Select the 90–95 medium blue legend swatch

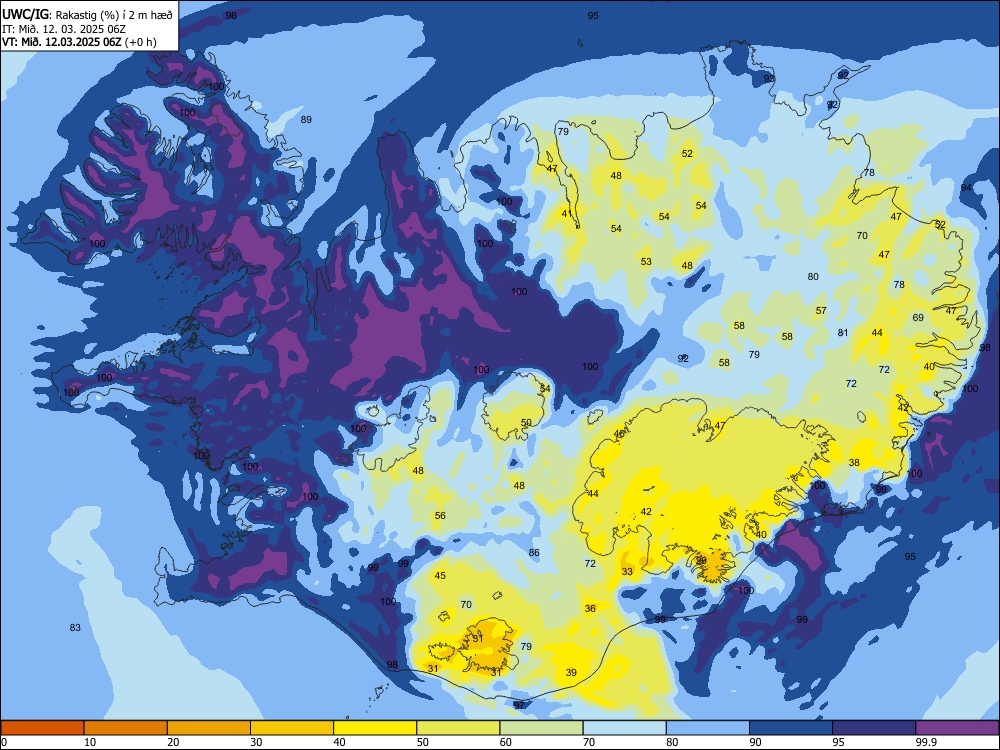(x=791, y=728)
